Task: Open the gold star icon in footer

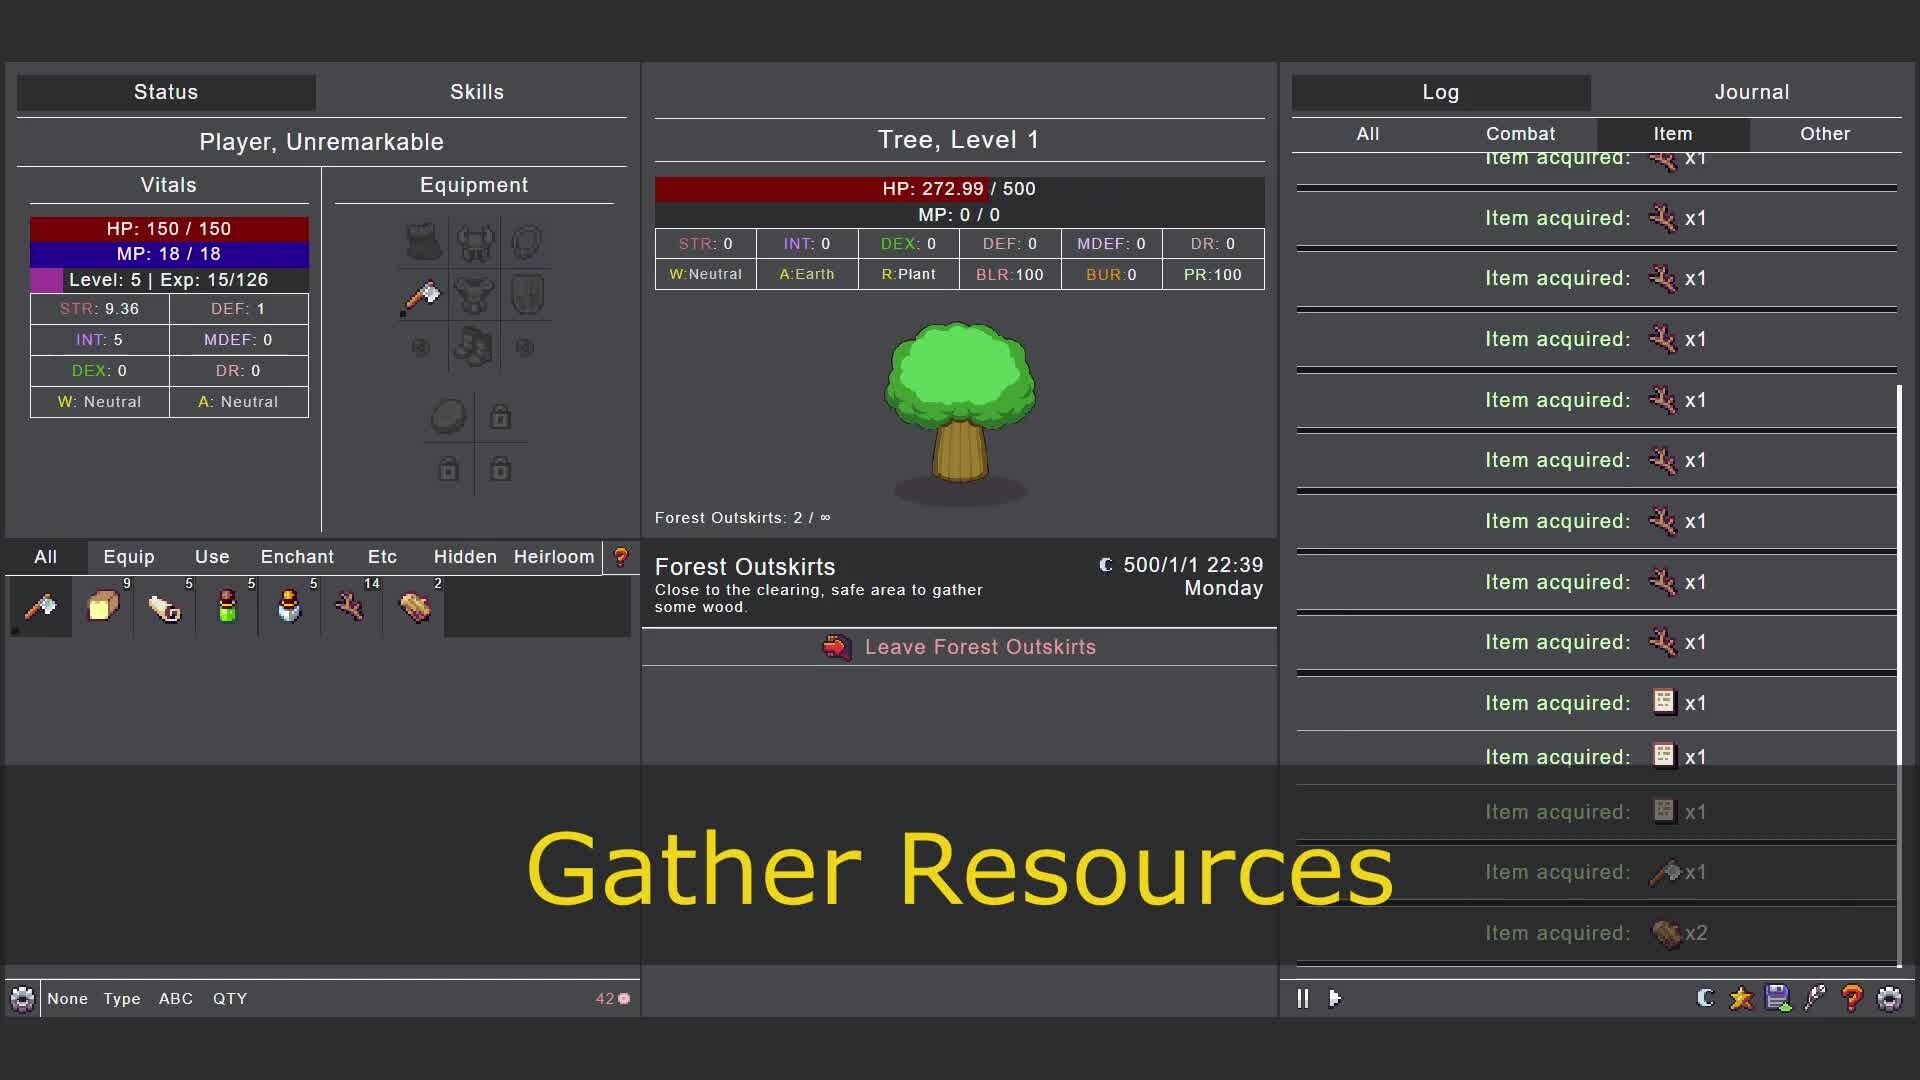Action: (x=1741, y=998)
